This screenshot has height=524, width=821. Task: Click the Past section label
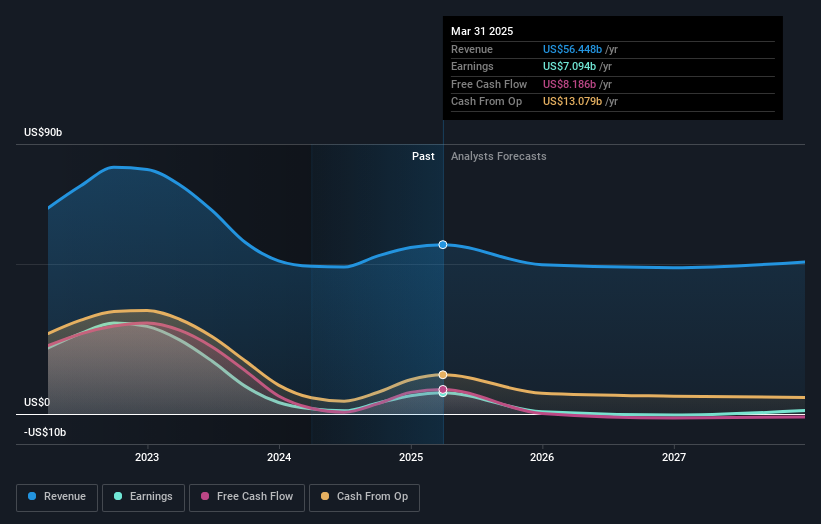pyautogui.click(x=423, y=157)
